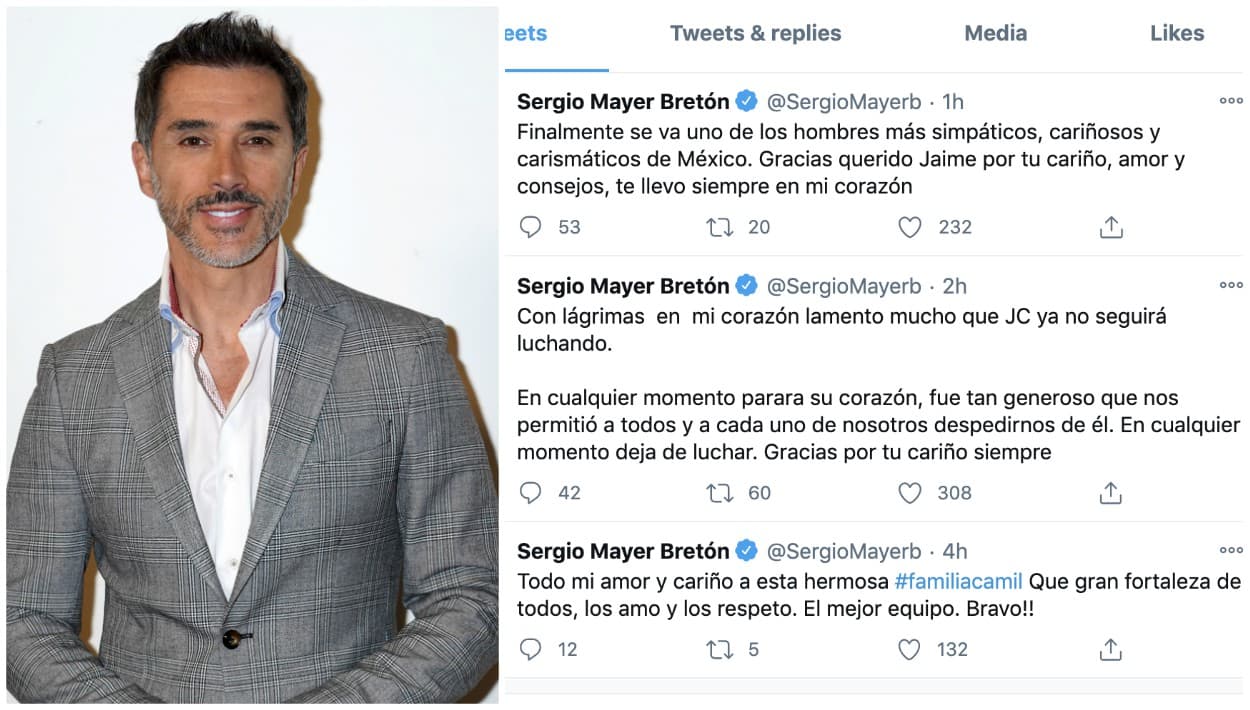
Task: Like the #familiacamil tweet
Action: click(910, 649)
